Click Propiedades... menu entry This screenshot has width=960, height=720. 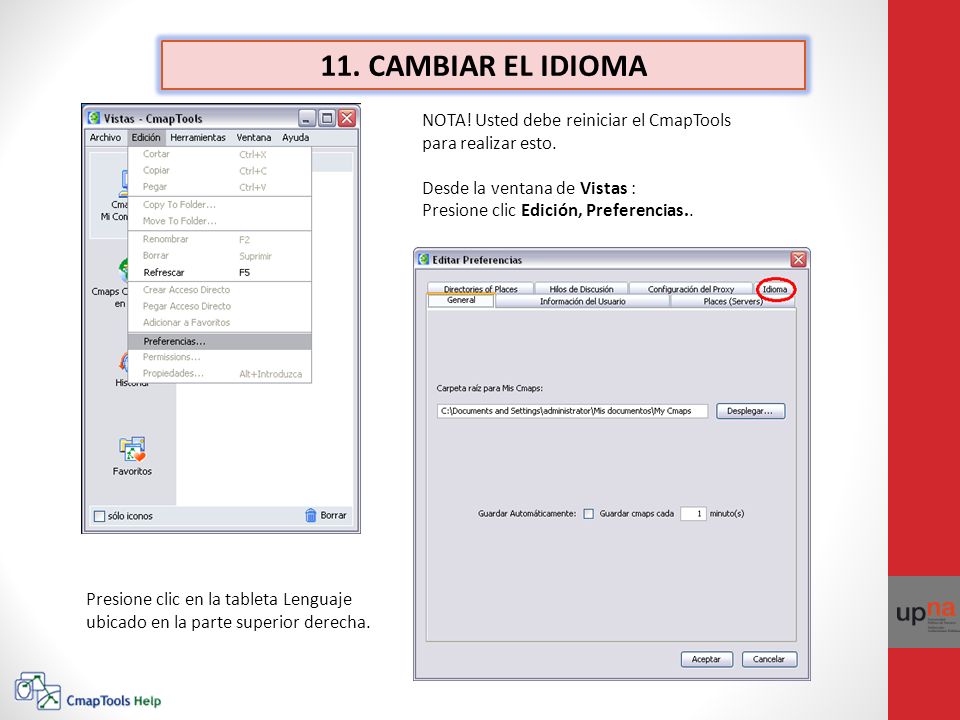(220, 373)
